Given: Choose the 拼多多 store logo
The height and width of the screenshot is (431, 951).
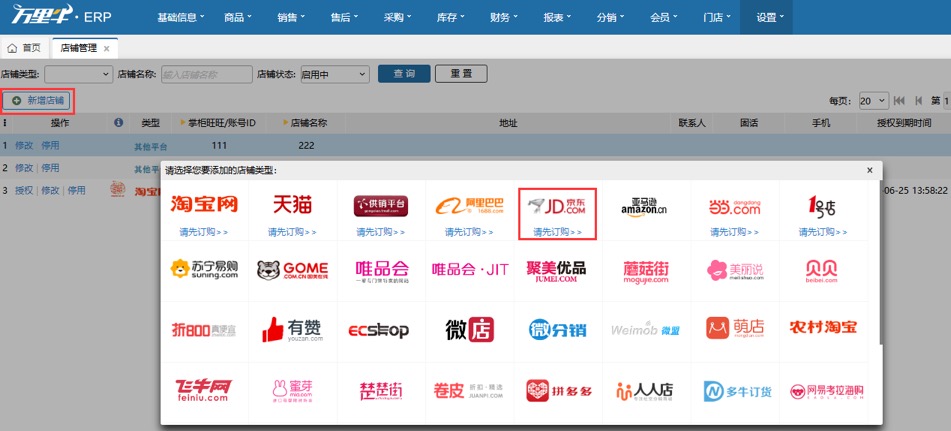Looking at the screenshot, I should click(x=559, y=391).
